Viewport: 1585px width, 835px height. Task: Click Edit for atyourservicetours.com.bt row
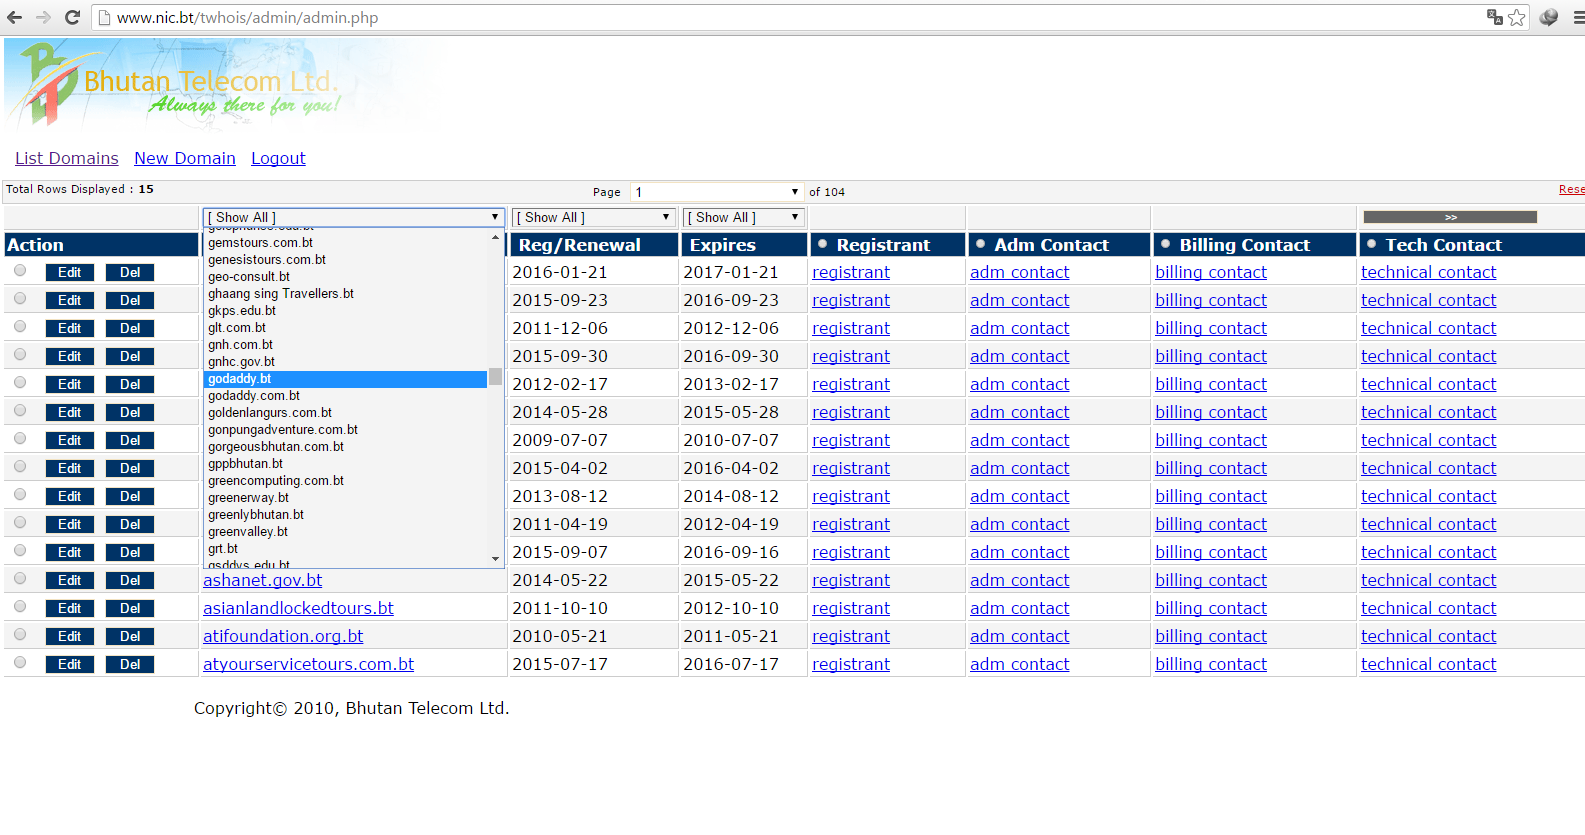coord(70,664)
